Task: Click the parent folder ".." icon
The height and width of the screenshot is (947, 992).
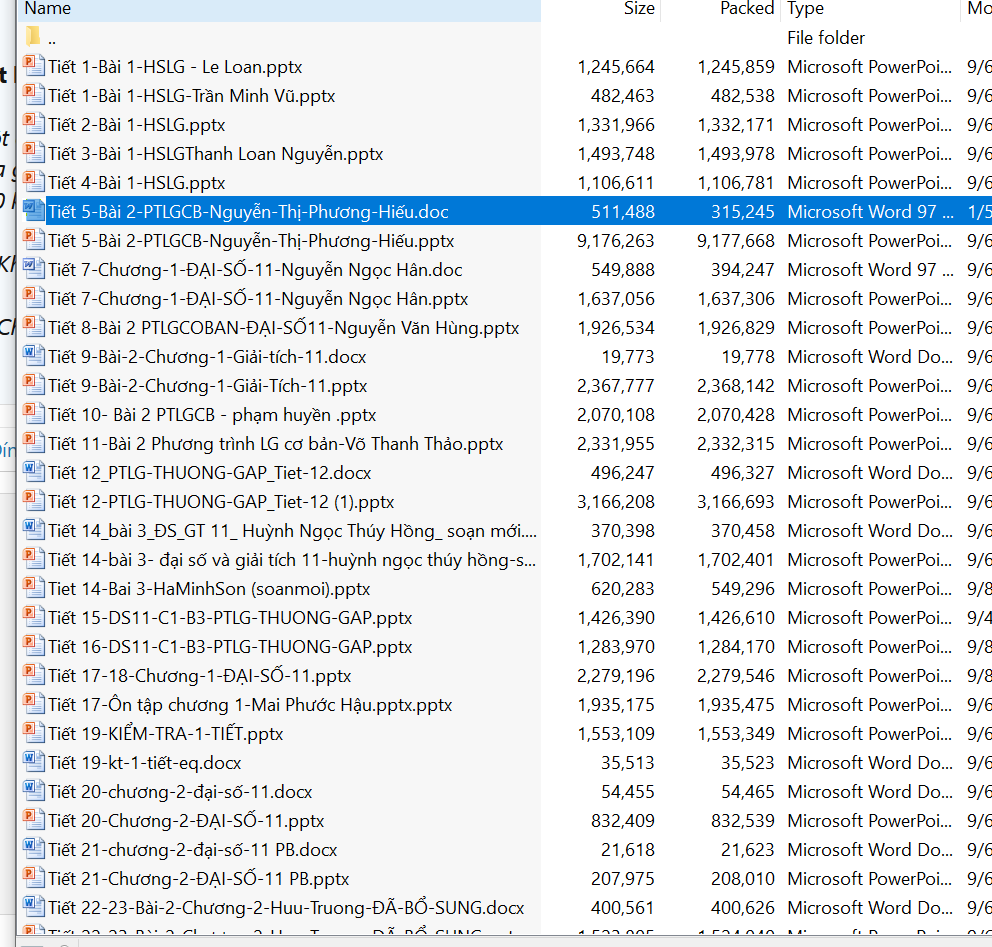Action: coord(33,38)
